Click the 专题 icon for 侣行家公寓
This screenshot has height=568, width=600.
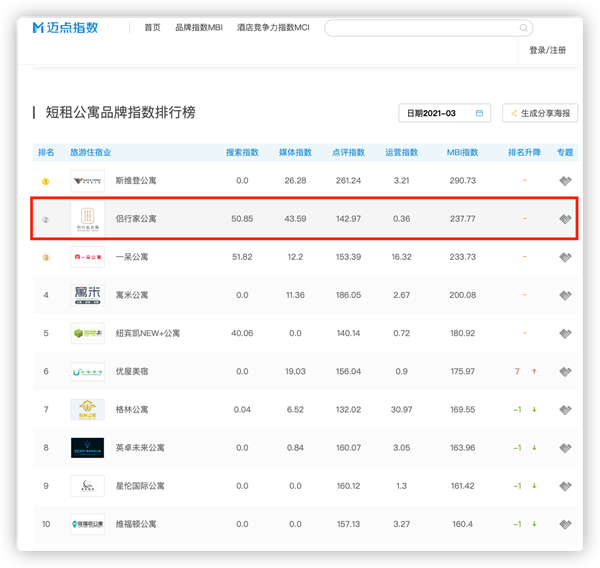565,218
